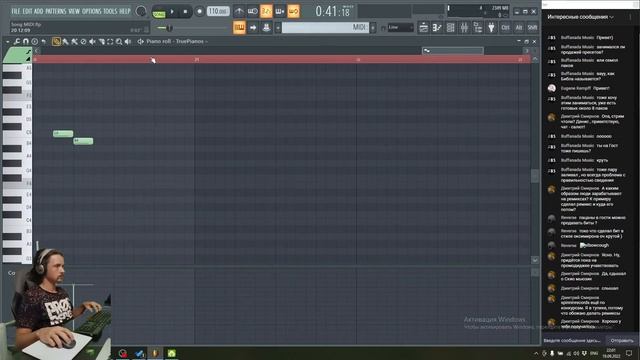Open the Piano roll - TruePianos target menu
The width and height of the screenshot is (640, 360).
point(177,42)
